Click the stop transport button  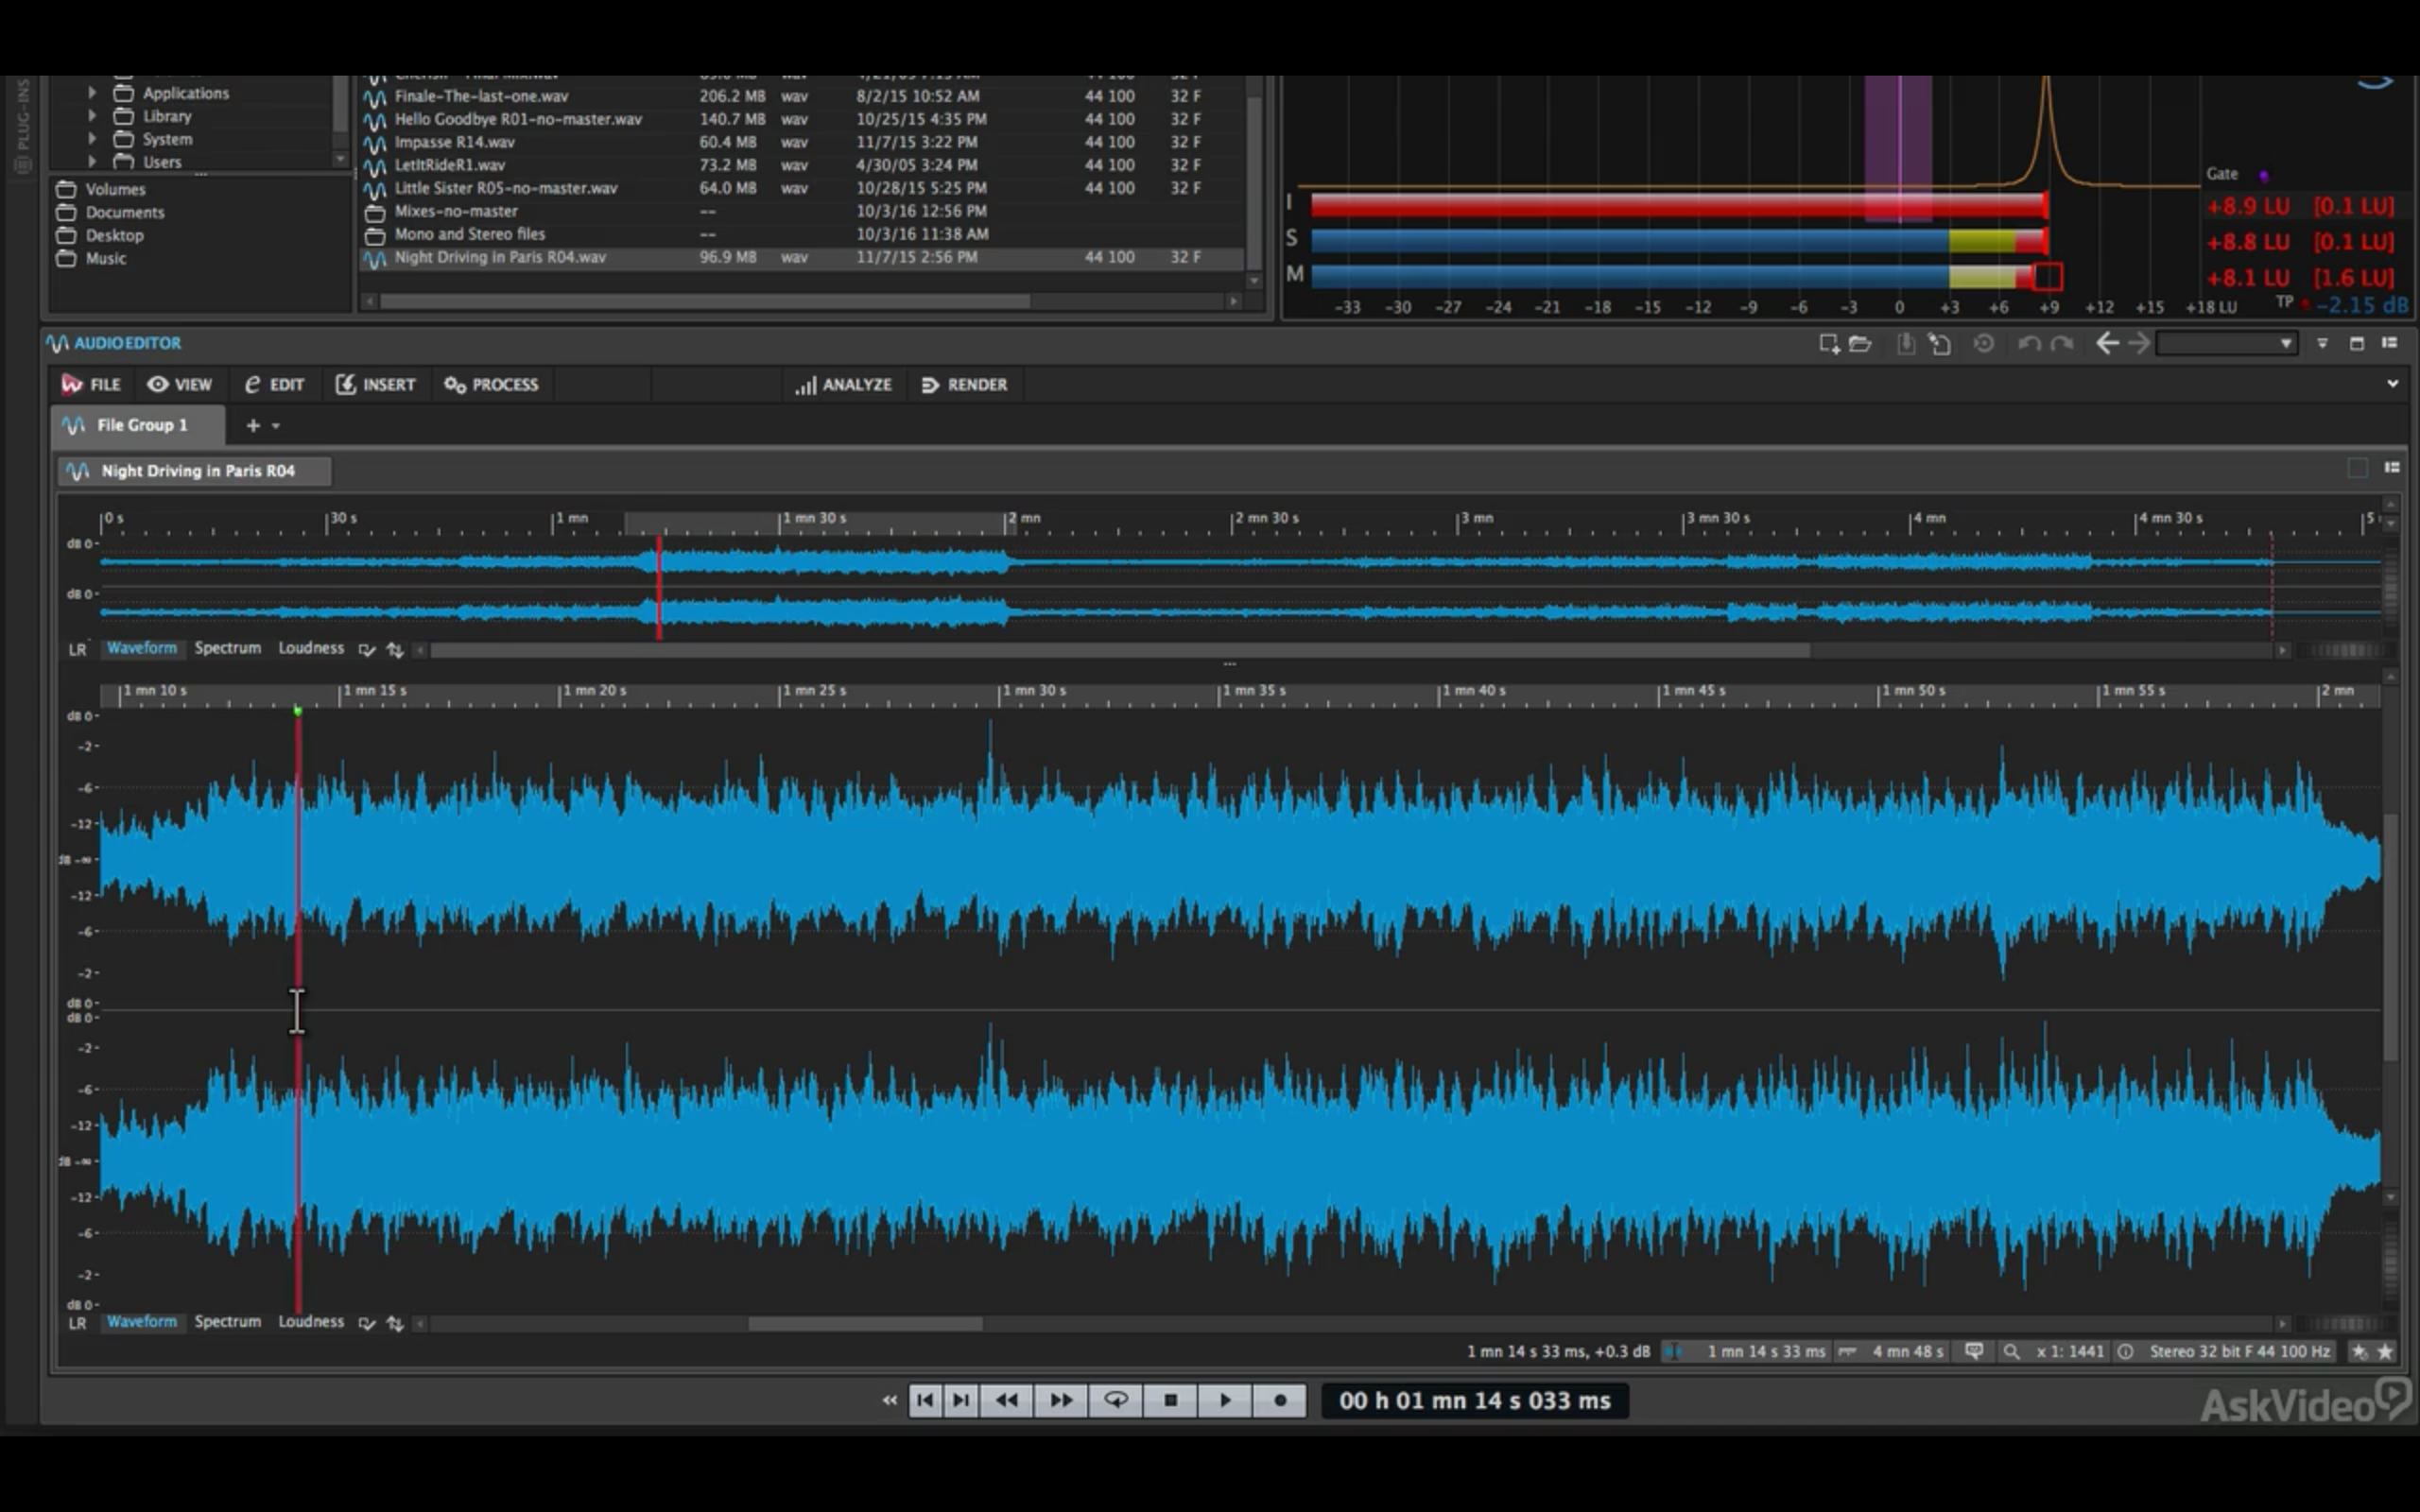[x=1170, y=1400]
